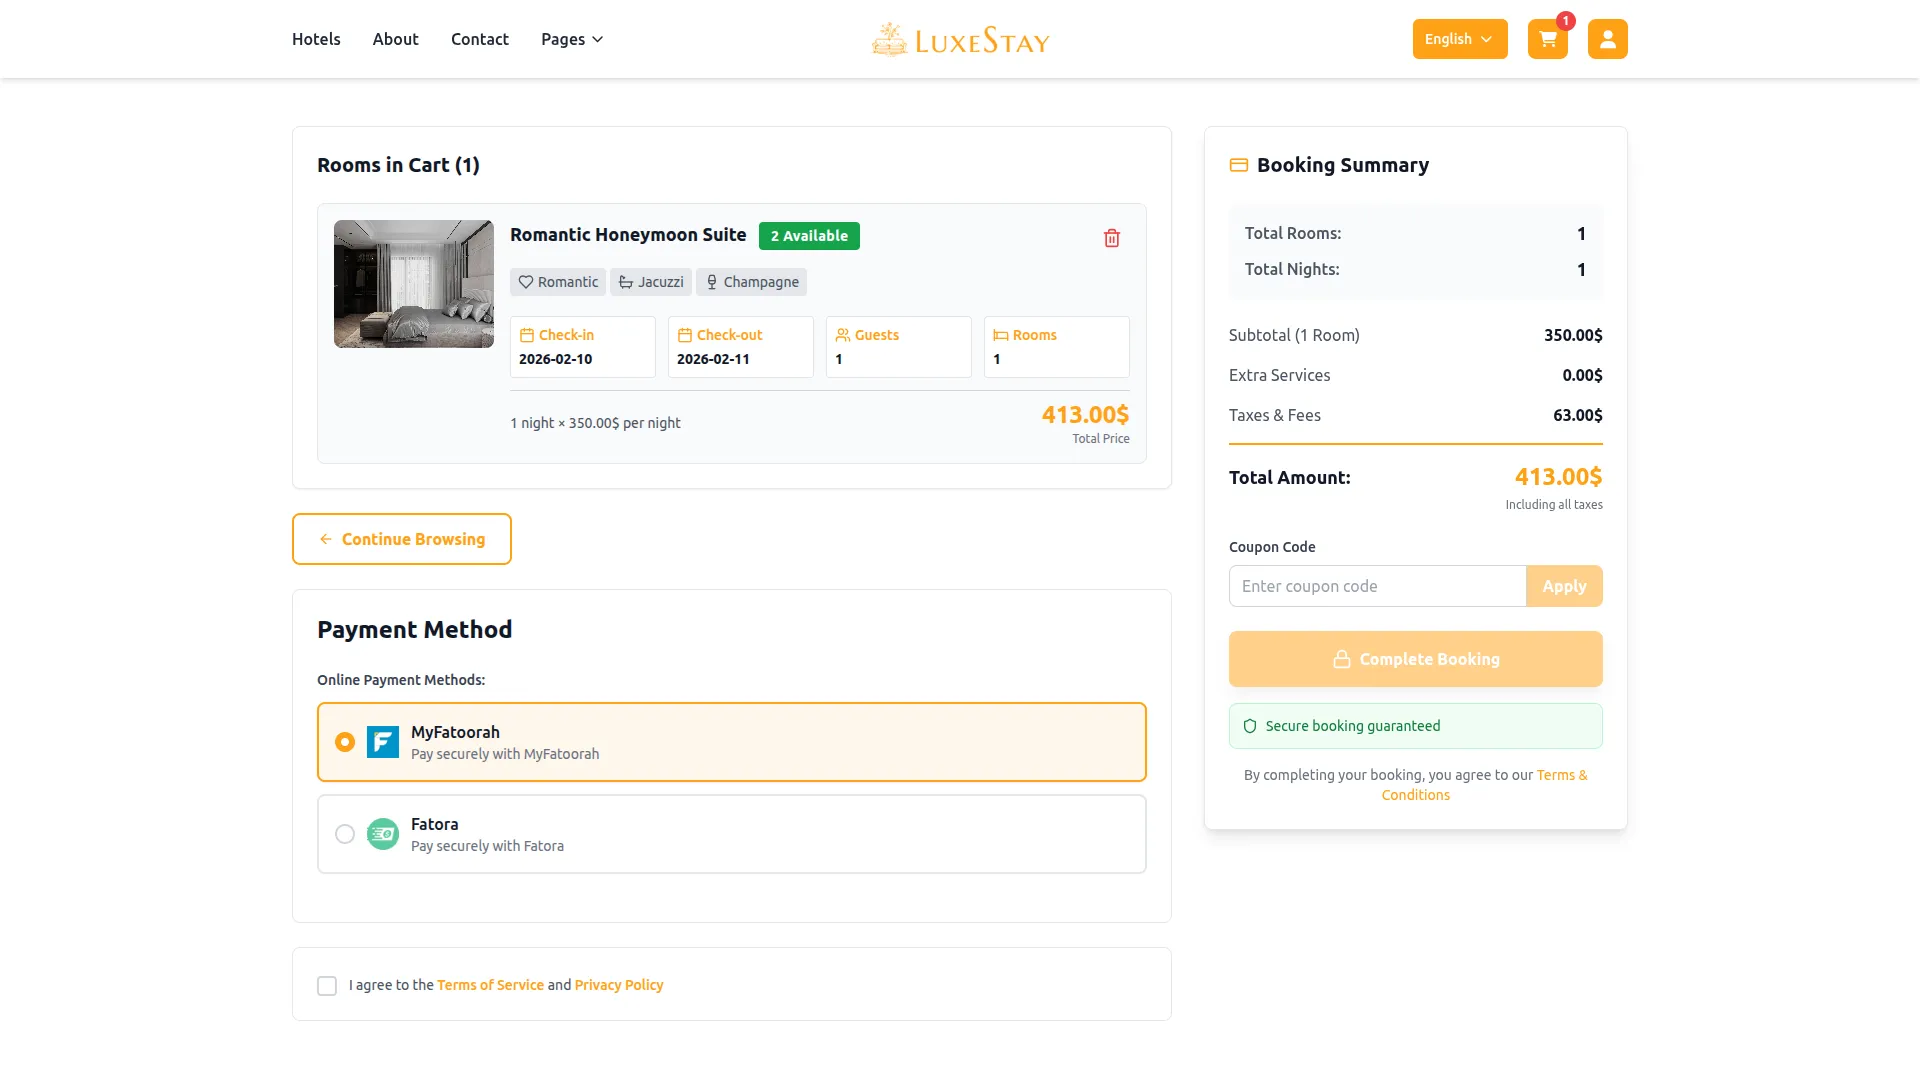
Task: Click the LuxeStay logo
Action: coord(960,40)
